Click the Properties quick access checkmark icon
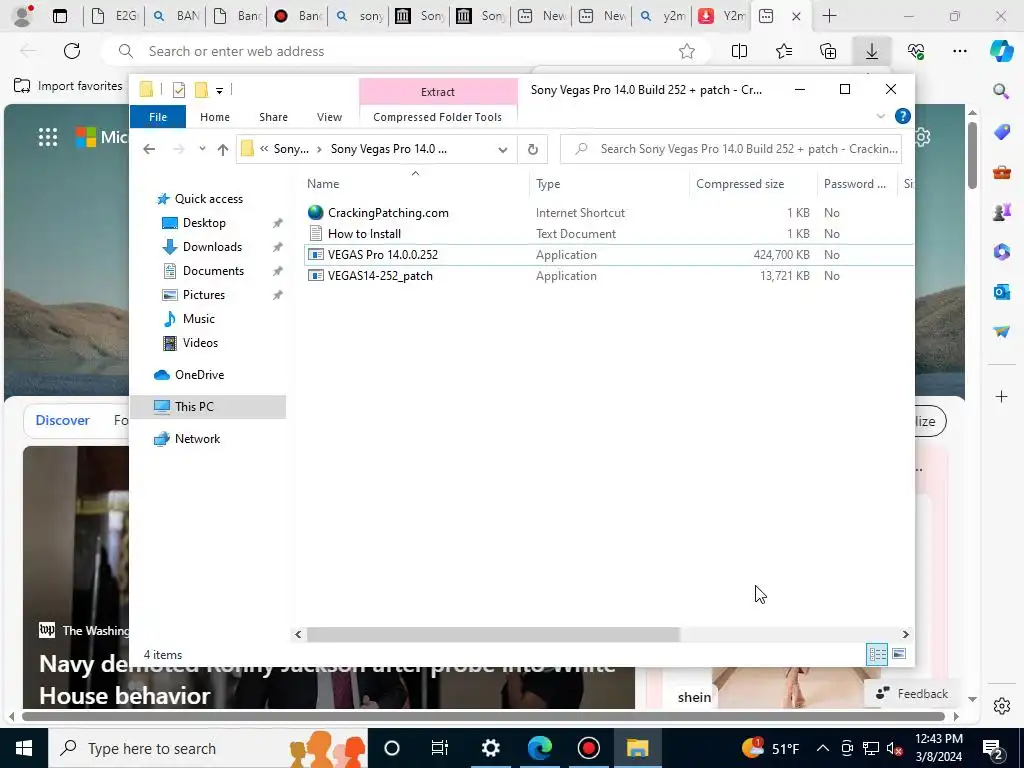This screenshot has height=768, width=1024. point(178,90)
